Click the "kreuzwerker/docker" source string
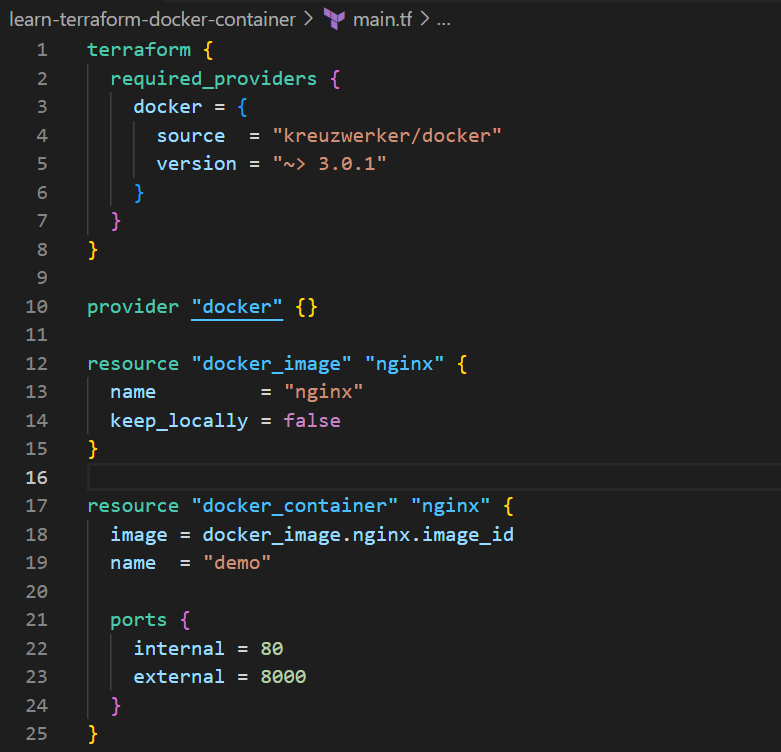The image size is (781, 752). pyautogui.click(x=387, y=135)
